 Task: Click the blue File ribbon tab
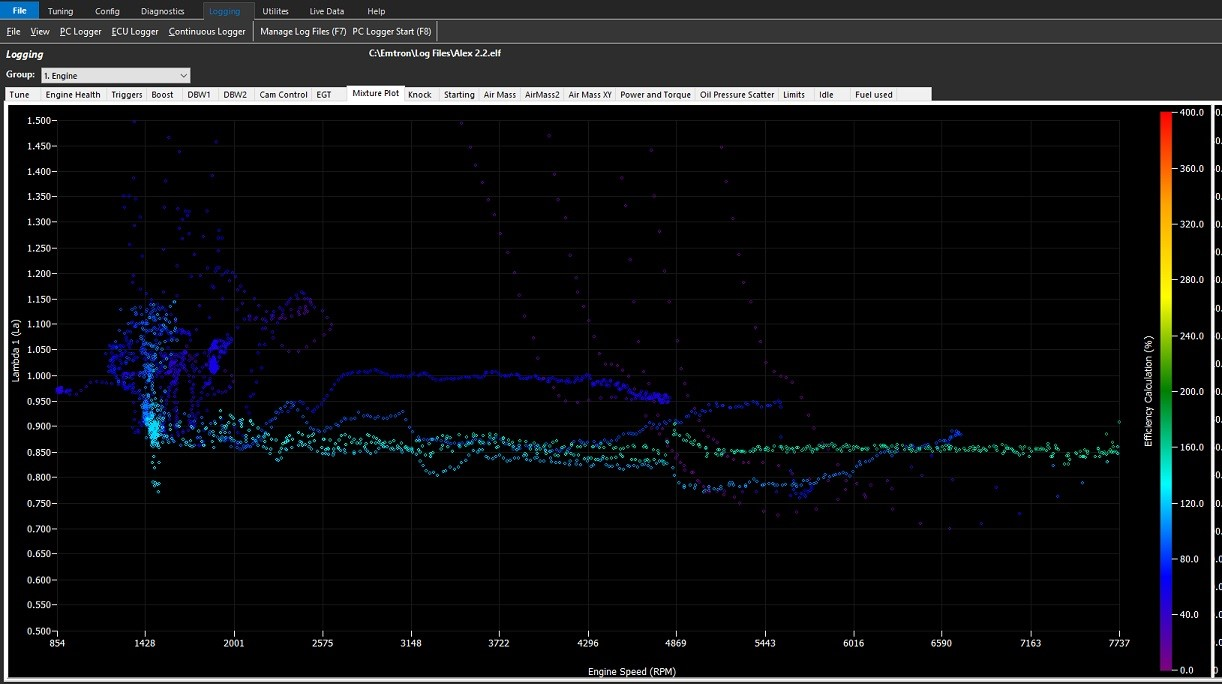[19, 11]
